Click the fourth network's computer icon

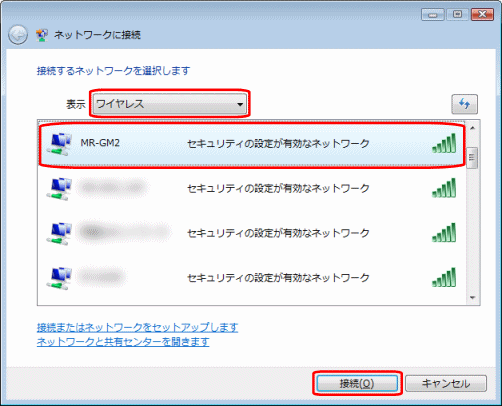click(x=59, y=278)
